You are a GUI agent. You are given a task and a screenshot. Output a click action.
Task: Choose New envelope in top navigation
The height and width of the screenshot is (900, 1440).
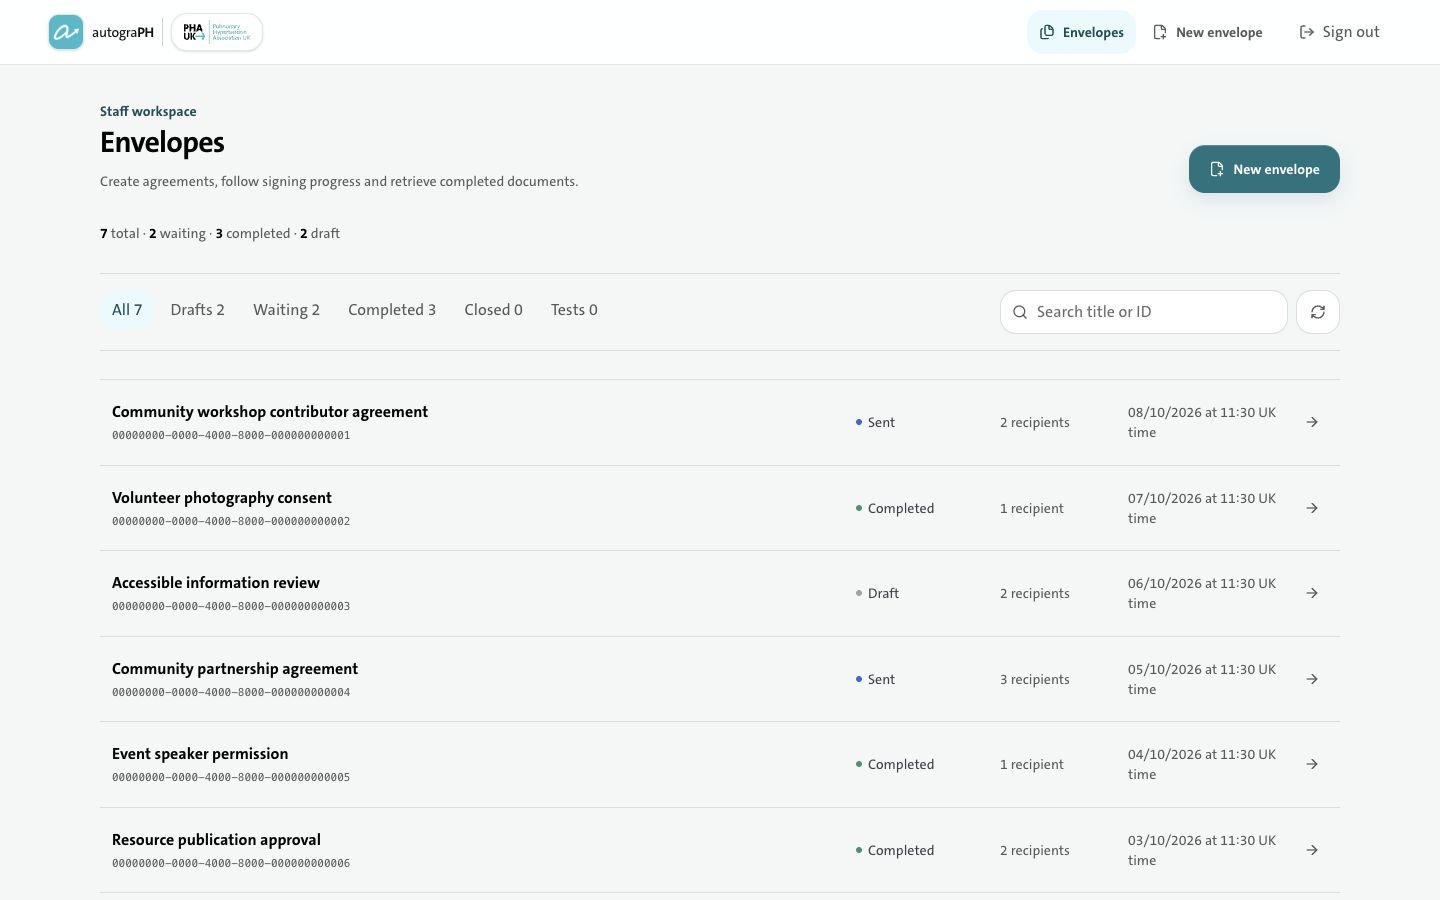(1208, 32)
